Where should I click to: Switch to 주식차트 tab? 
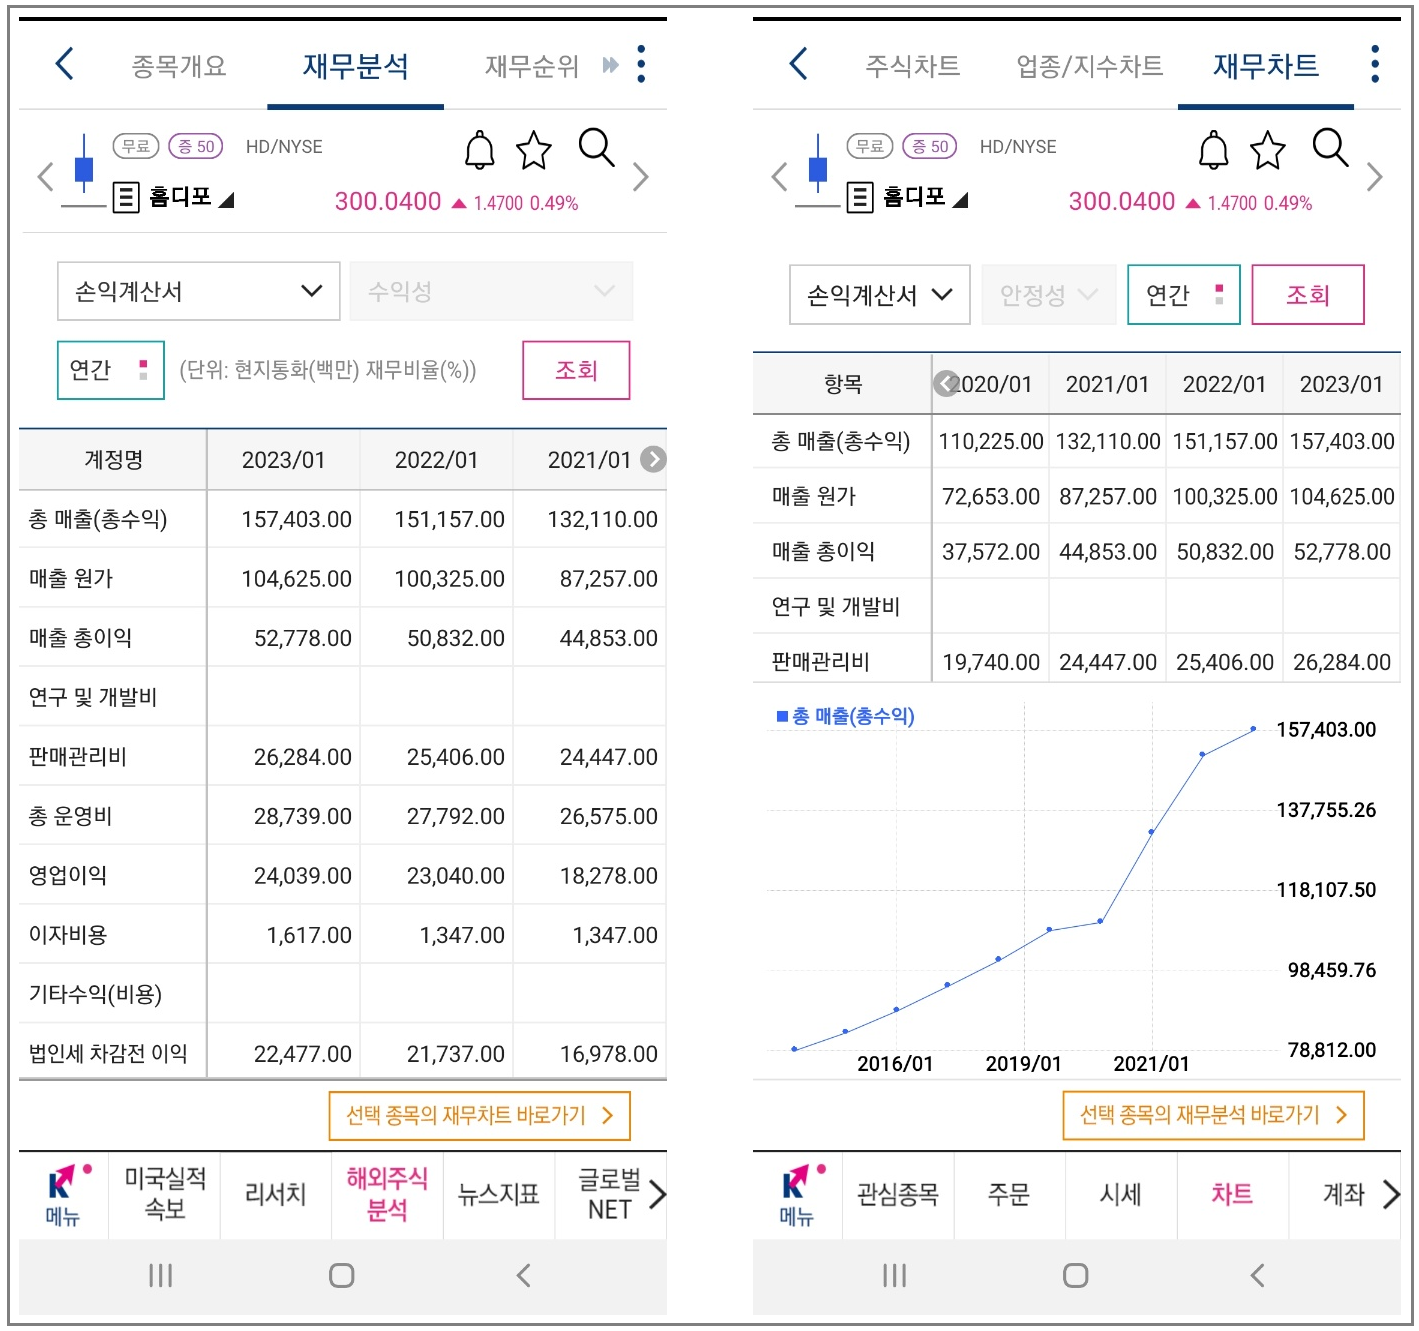(912, 66)
